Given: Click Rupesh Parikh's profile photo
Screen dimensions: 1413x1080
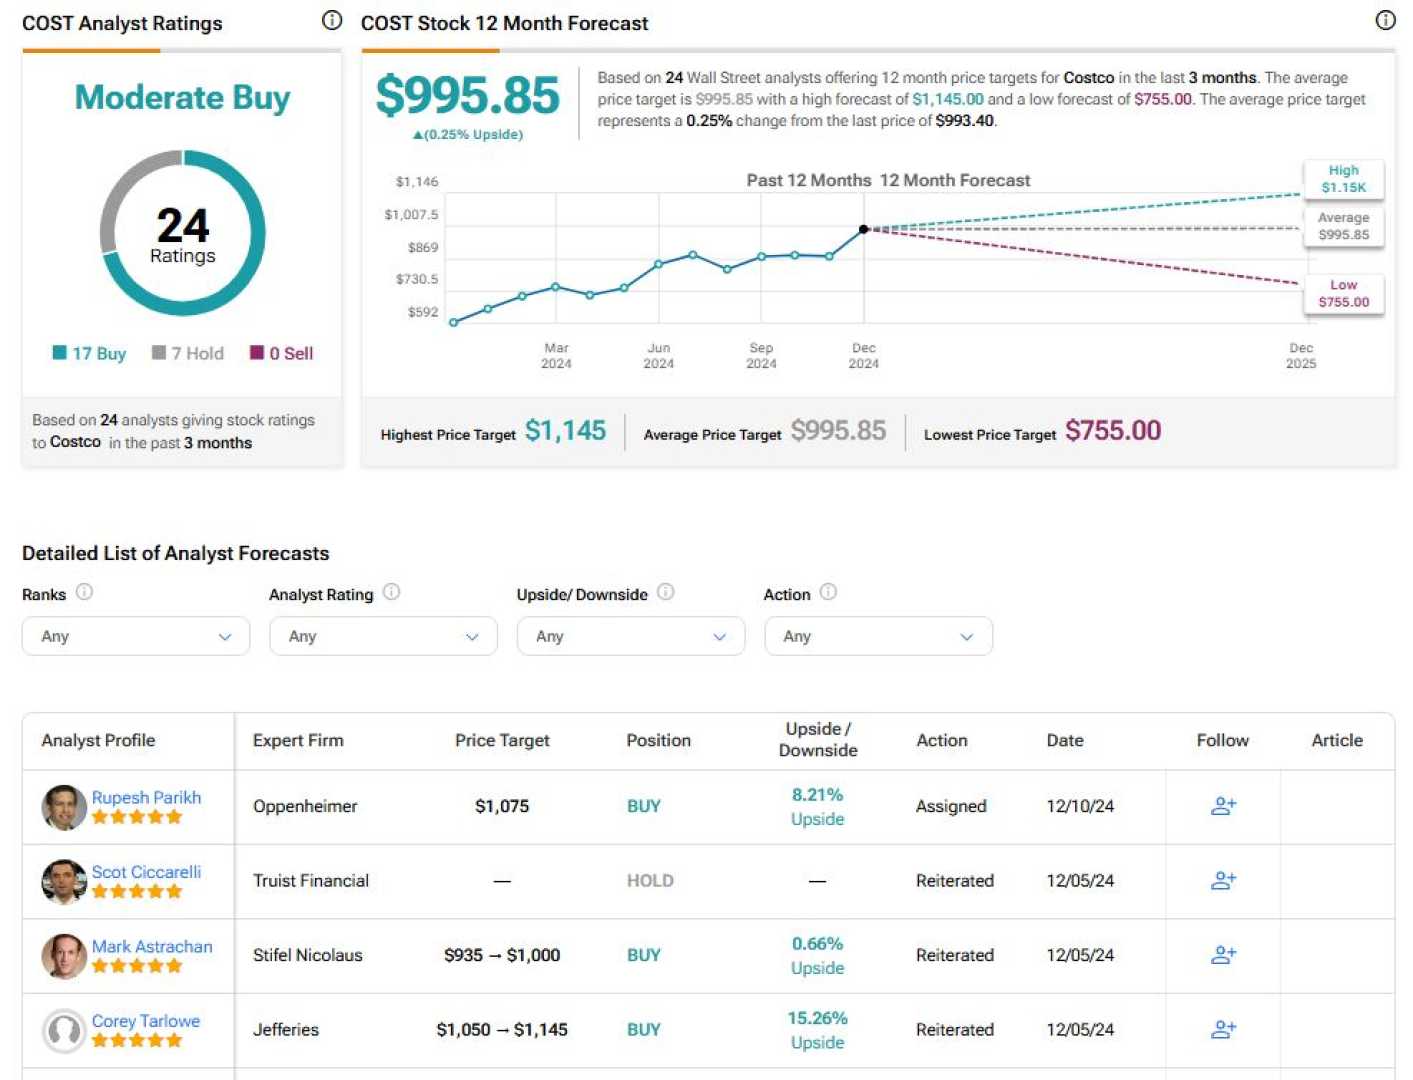Looking at the screenshot, I should click(64, 807).
